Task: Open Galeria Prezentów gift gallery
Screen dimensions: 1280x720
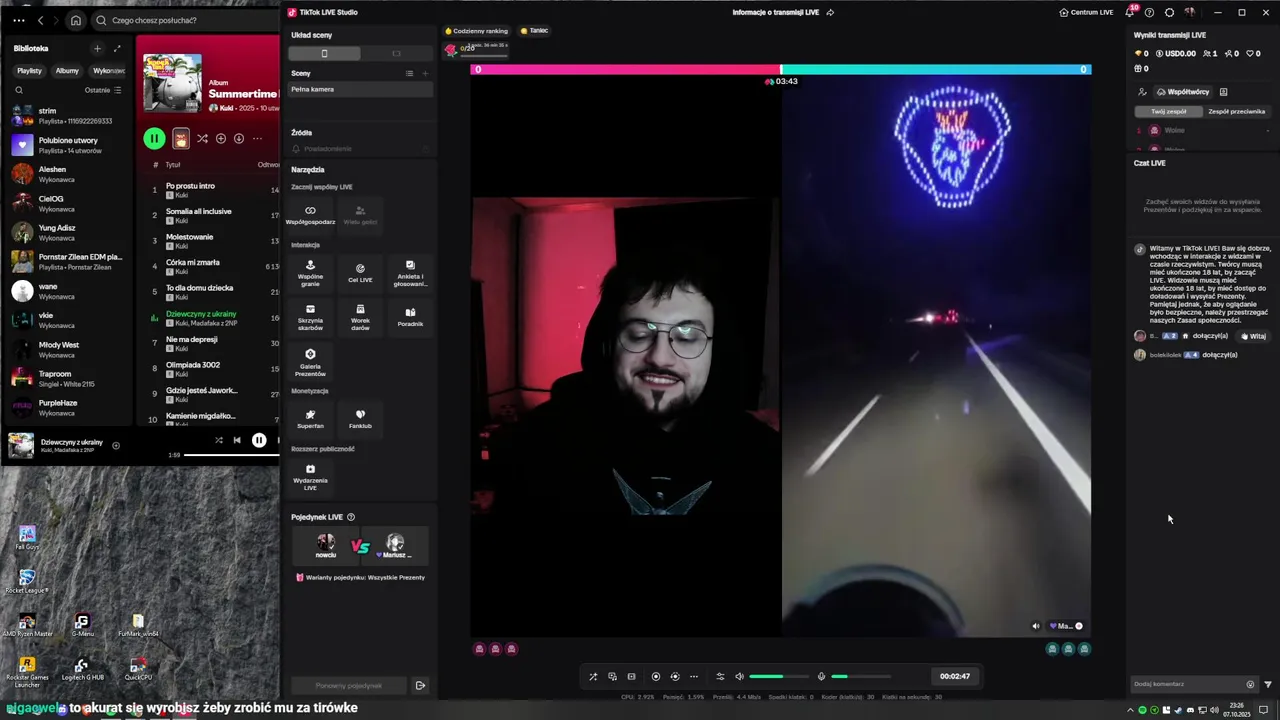Action: point(310,362)
